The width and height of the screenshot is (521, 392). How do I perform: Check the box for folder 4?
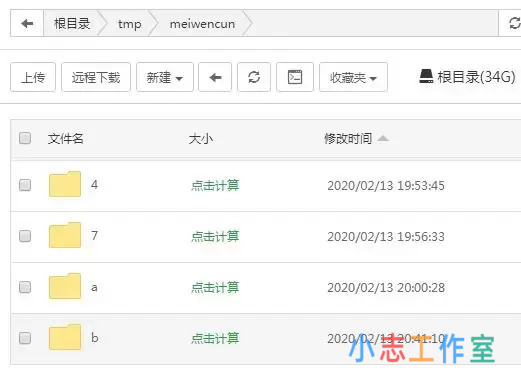point(25,185)
